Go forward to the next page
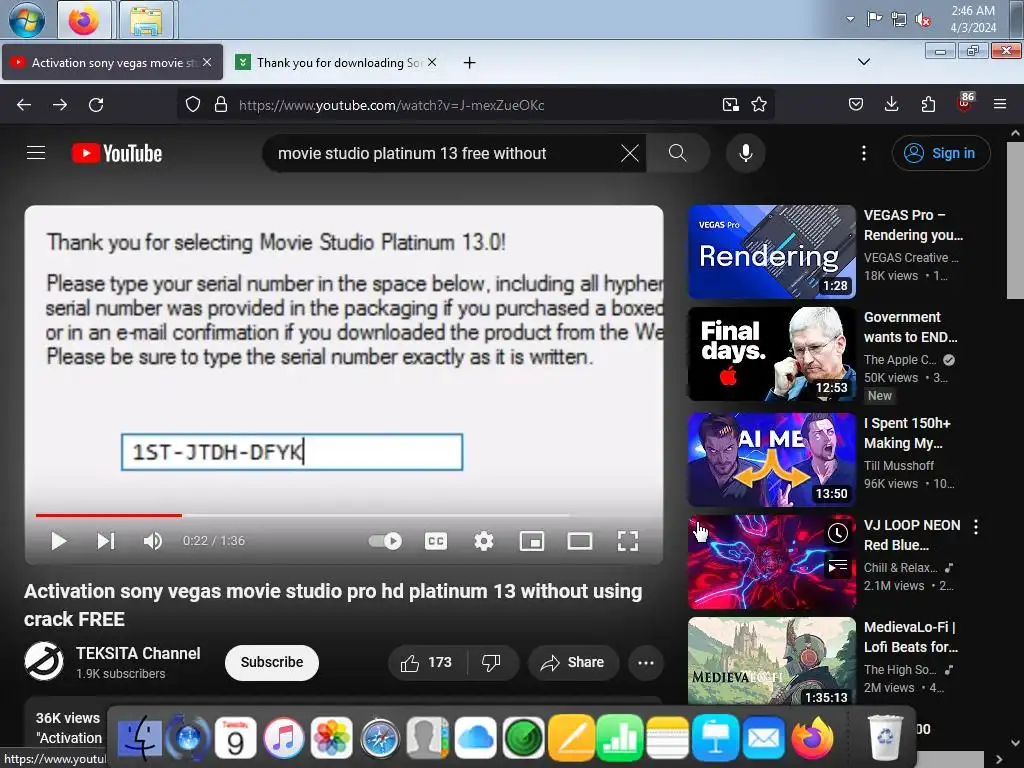Image resolution: width=1024 pixels, height=768 pixels. 60,104
